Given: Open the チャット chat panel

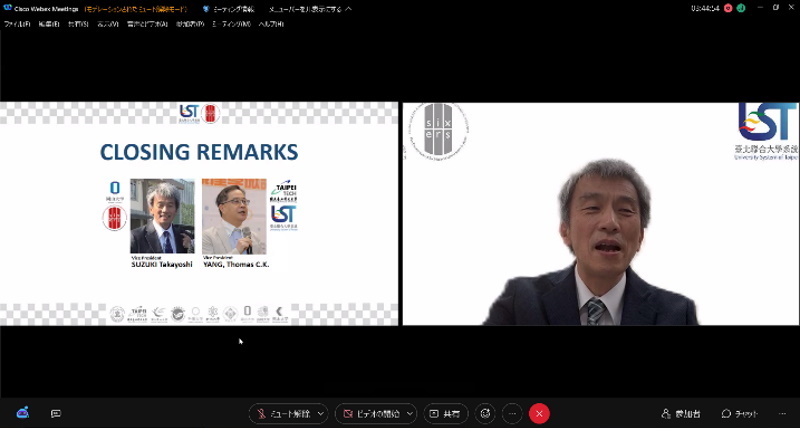Looking at the screenshot, I should pyautogui.click(x=740, y=414).
